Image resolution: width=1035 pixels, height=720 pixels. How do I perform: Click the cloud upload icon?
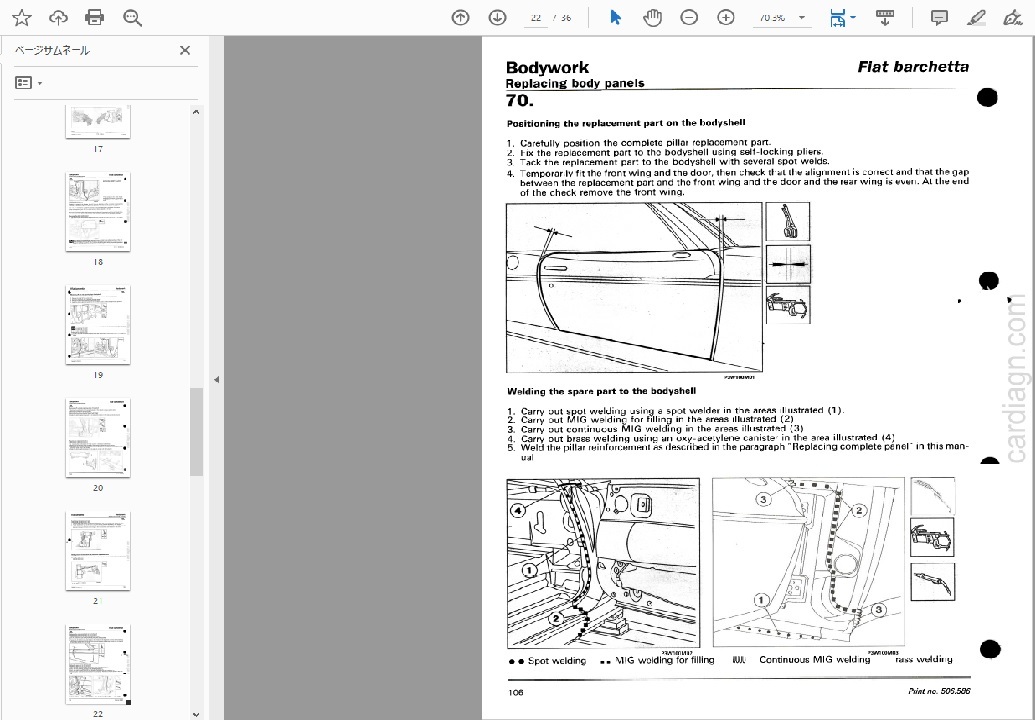[x=58, y=18]
